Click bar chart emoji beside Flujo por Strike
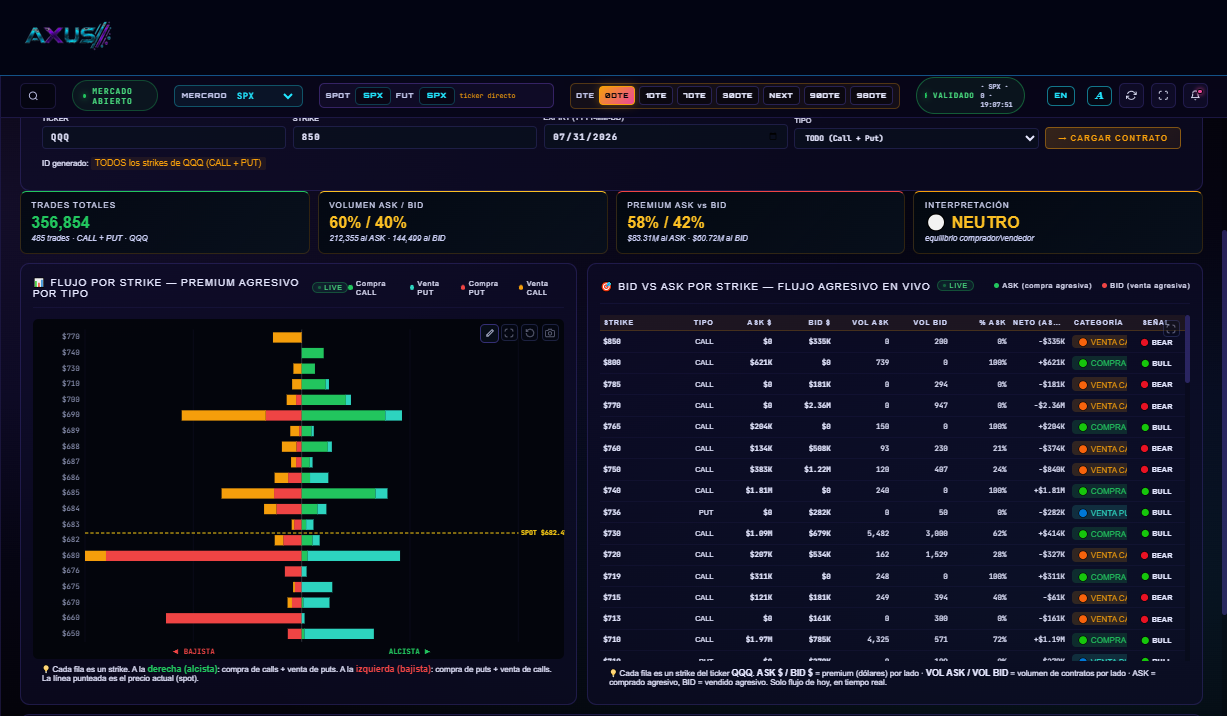This screenshot has width=1227, height=716. tap(38, 284)
